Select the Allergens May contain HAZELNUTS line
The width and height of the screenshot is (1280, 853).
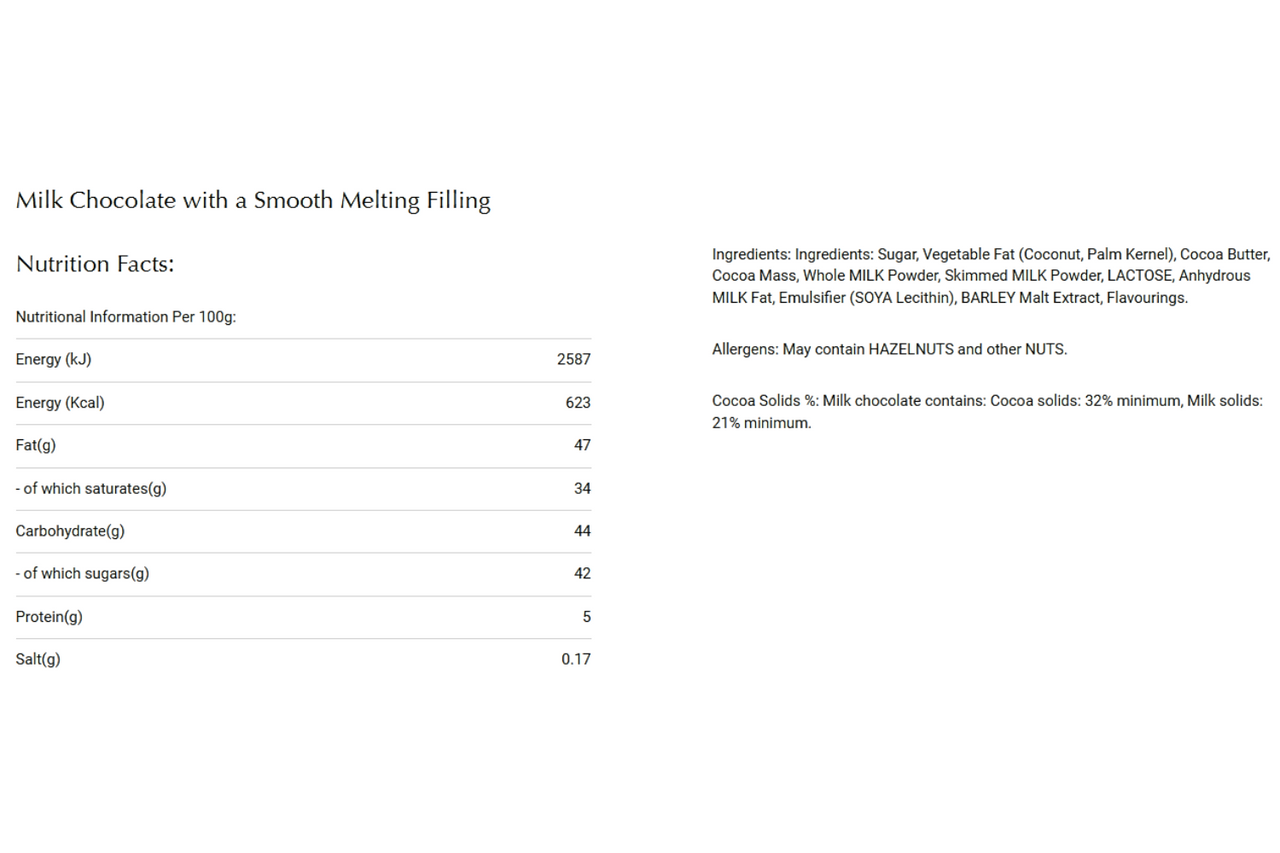889,350
